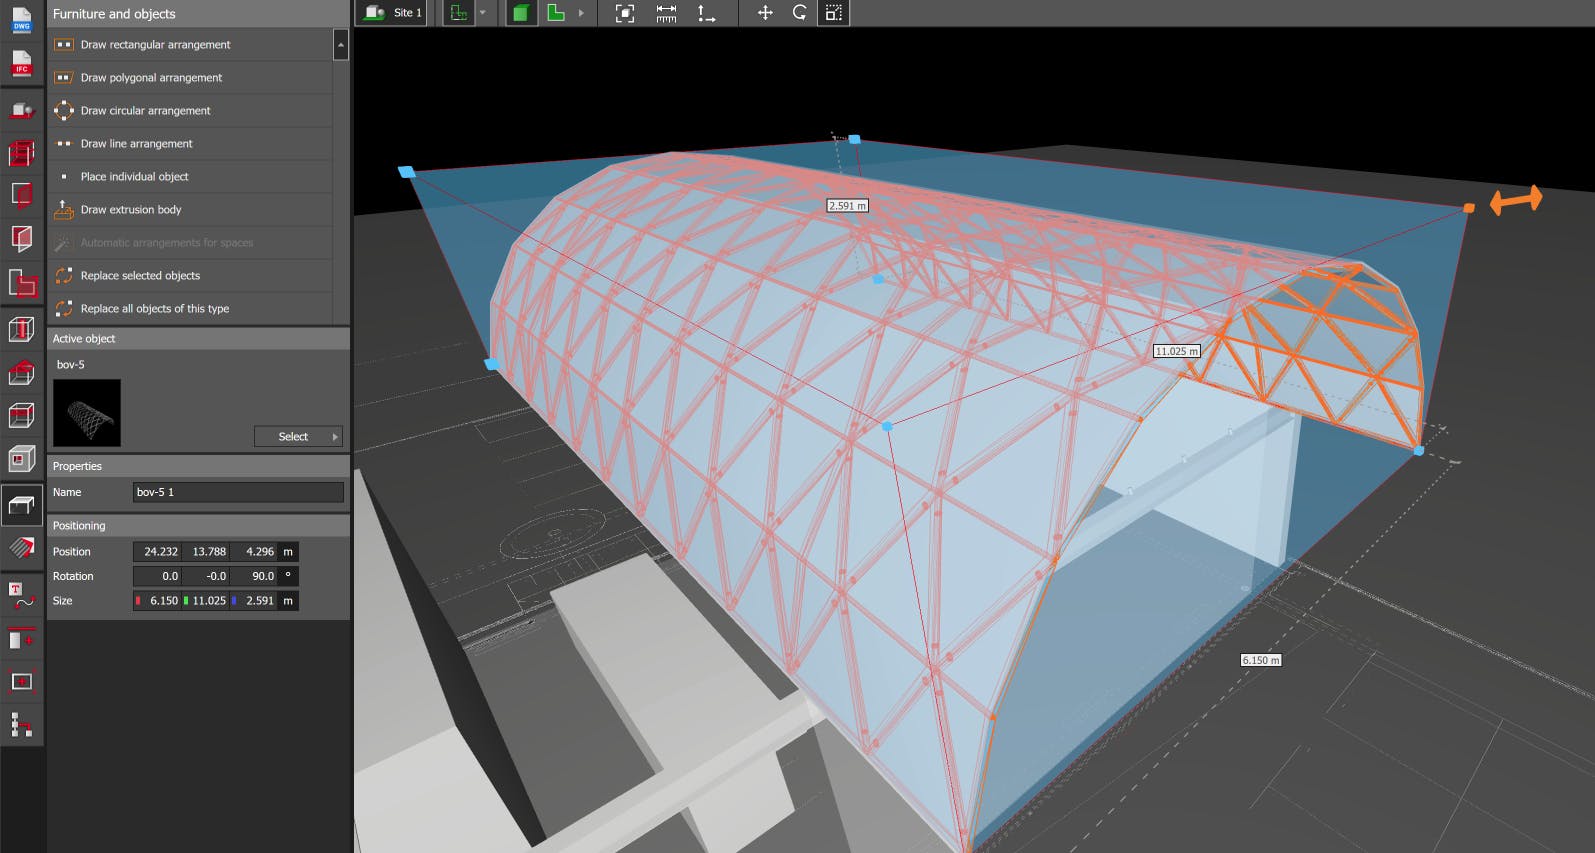Toggle the scale selection tool in toolbar
1595x853 pixels.
tap(834, 13)
